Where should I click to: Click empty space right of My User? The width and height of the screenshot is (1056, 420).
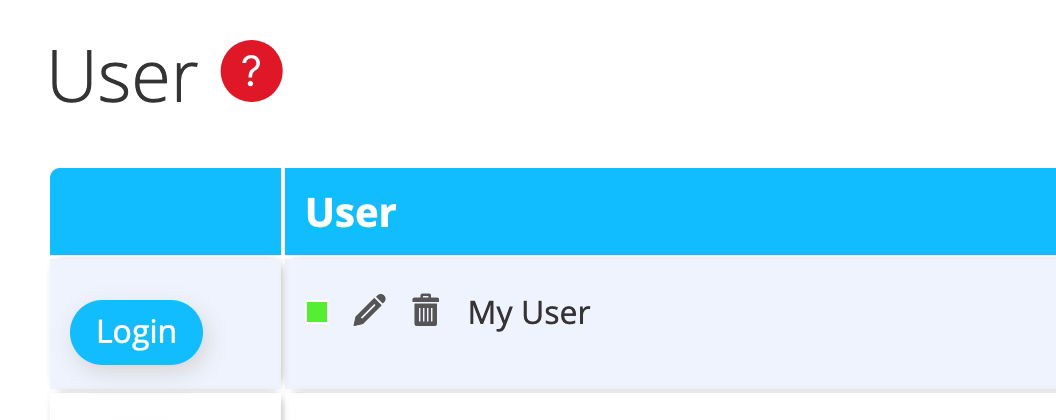820,320
